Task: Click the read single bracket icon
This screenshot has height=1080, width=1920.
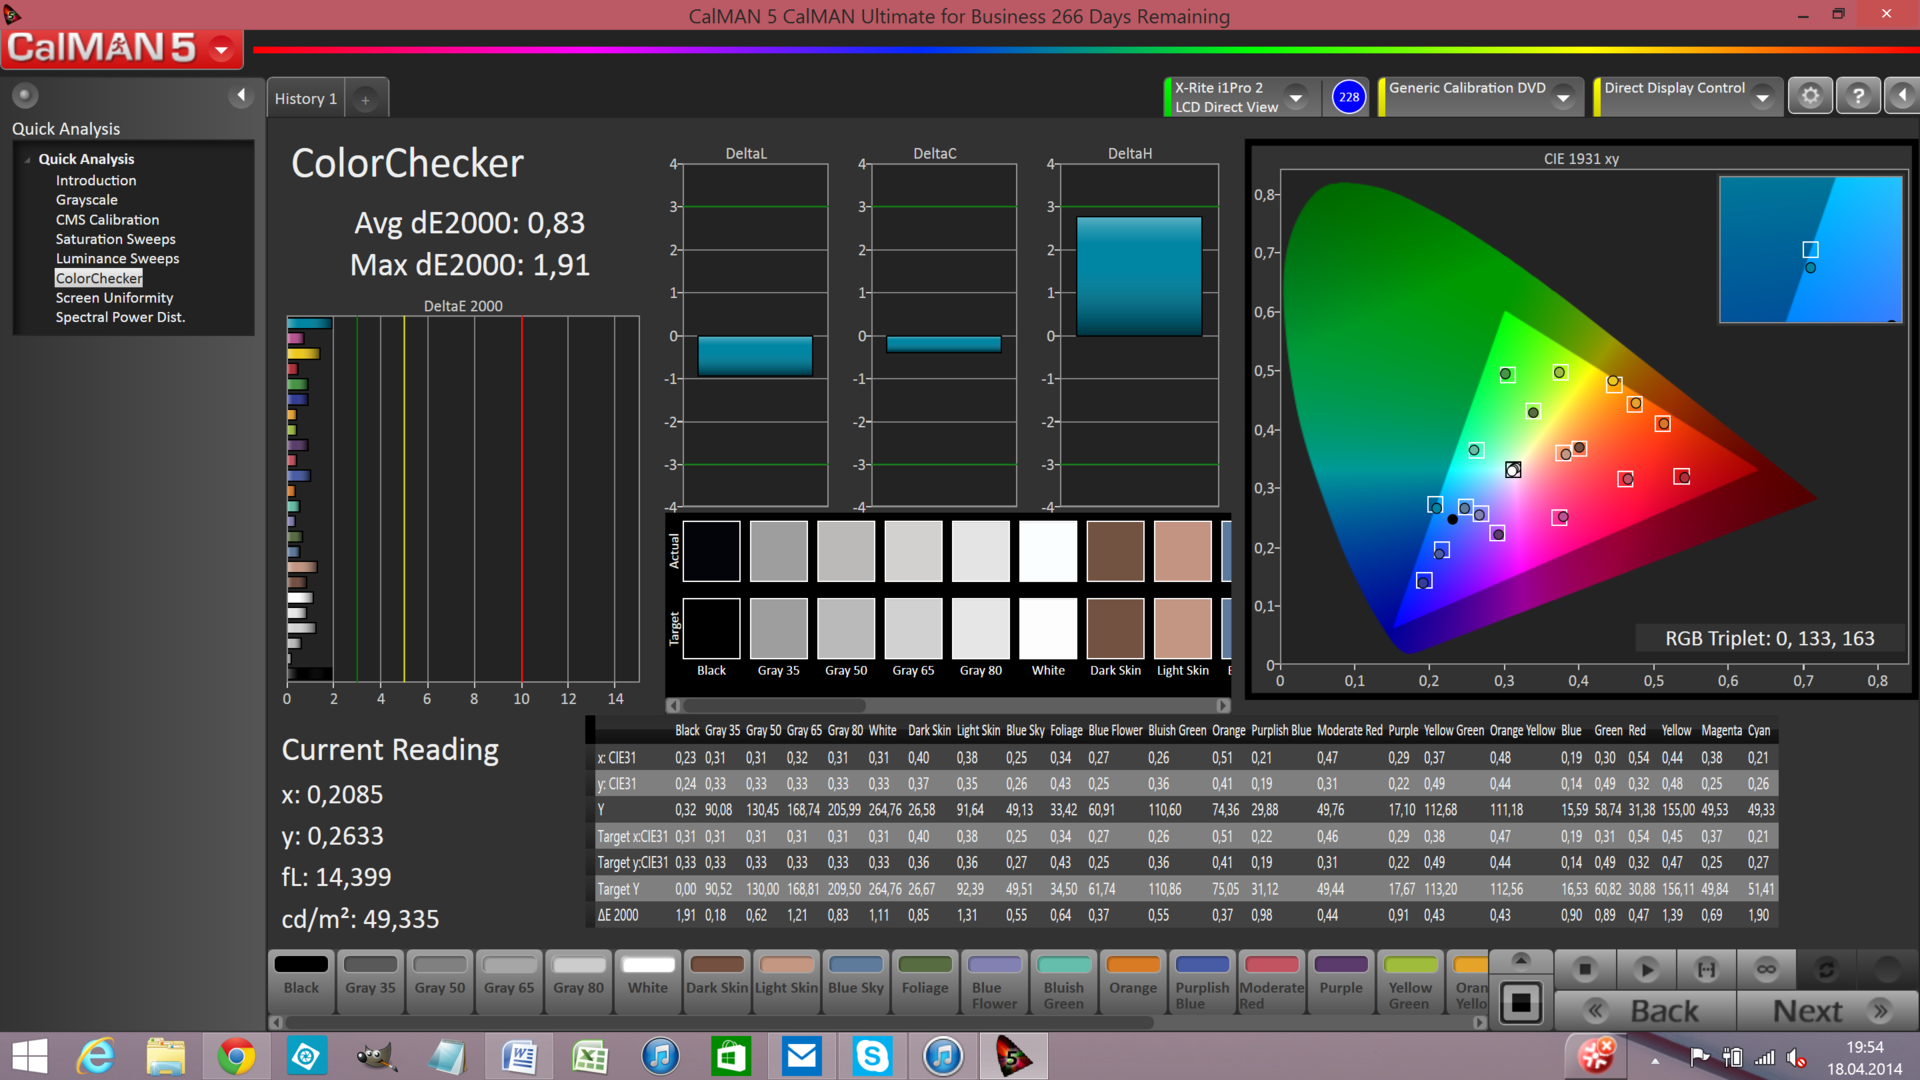Action: (x=1706, y=969)
